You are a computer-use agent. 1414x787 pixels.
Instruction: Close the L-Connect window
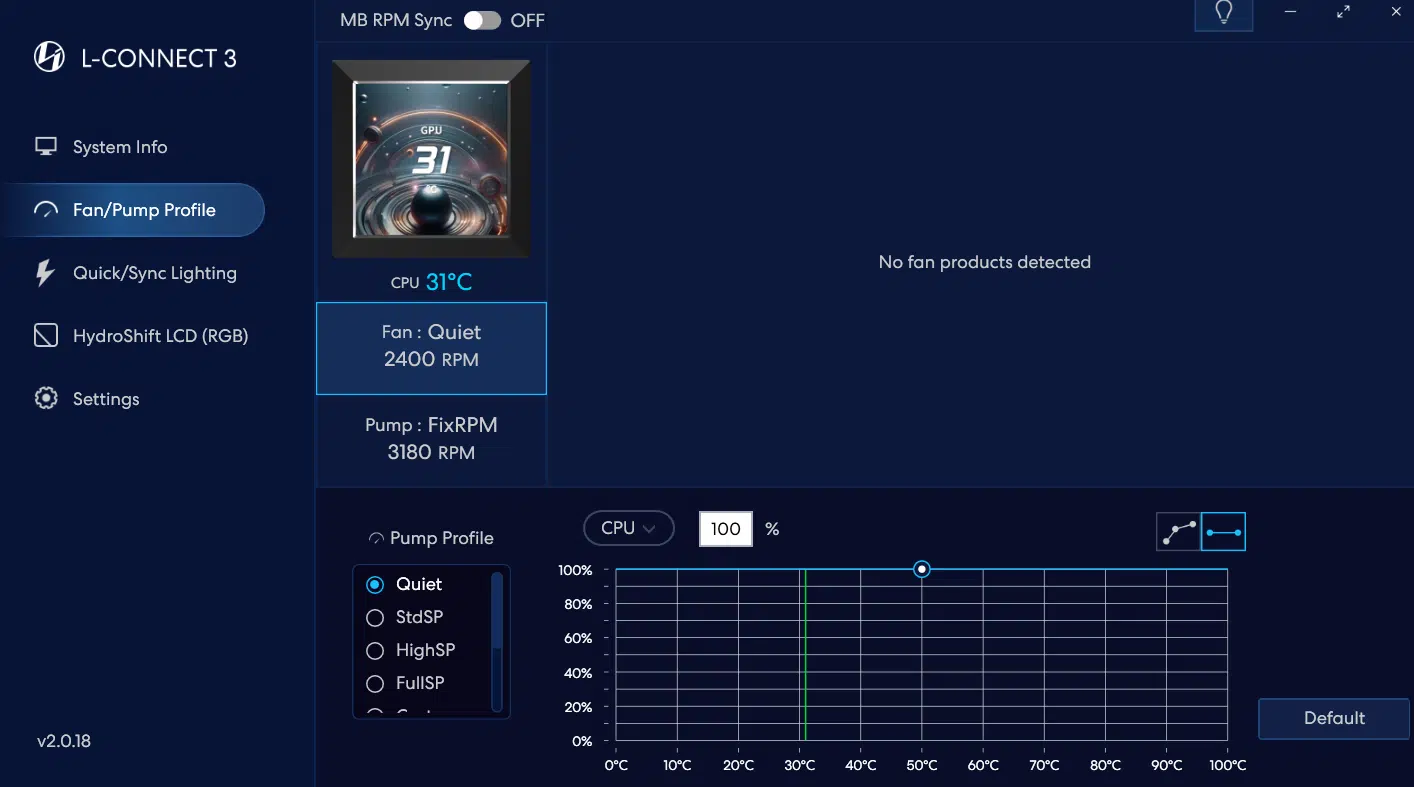1396,12
